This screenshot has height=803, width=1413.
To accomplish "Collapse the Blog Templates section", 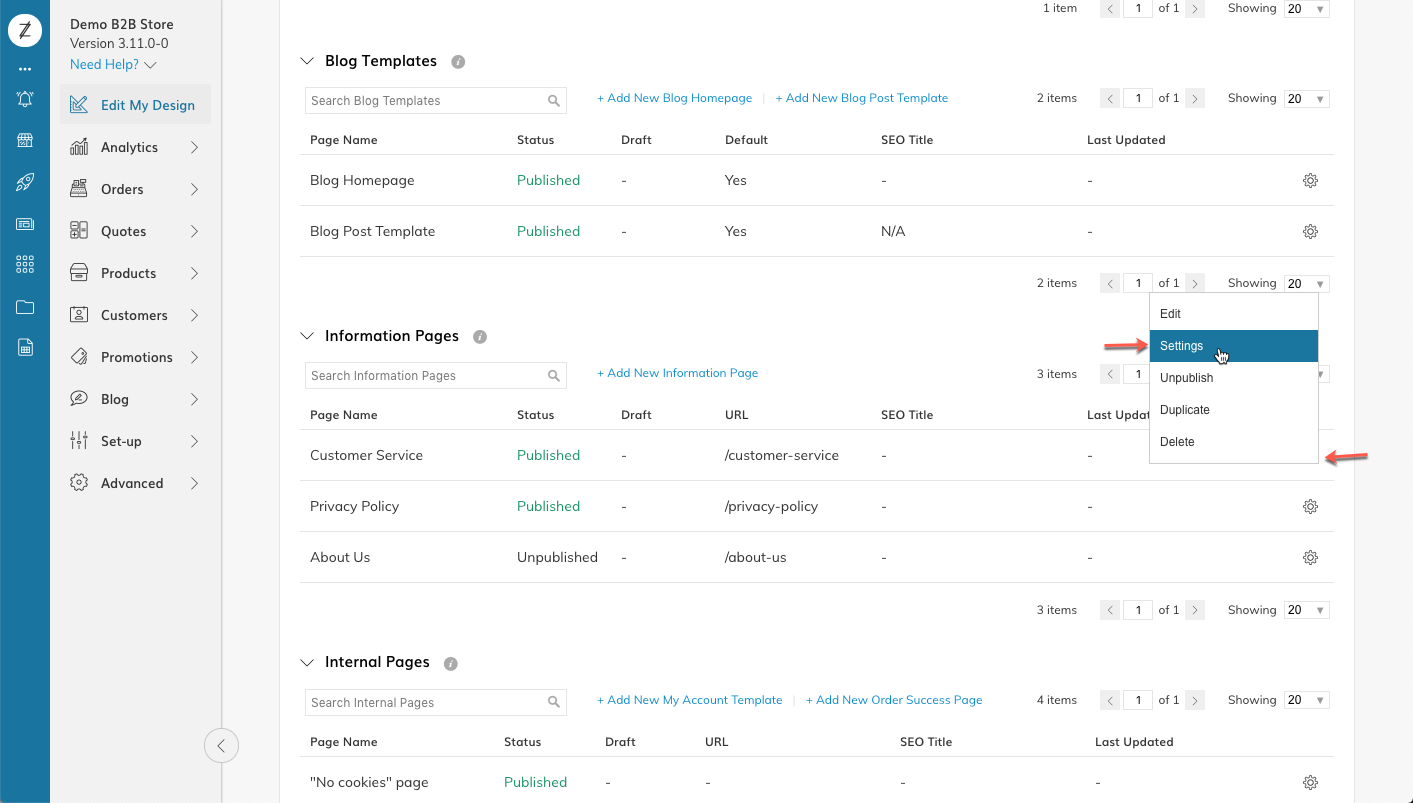I will (x=307, y=61).
